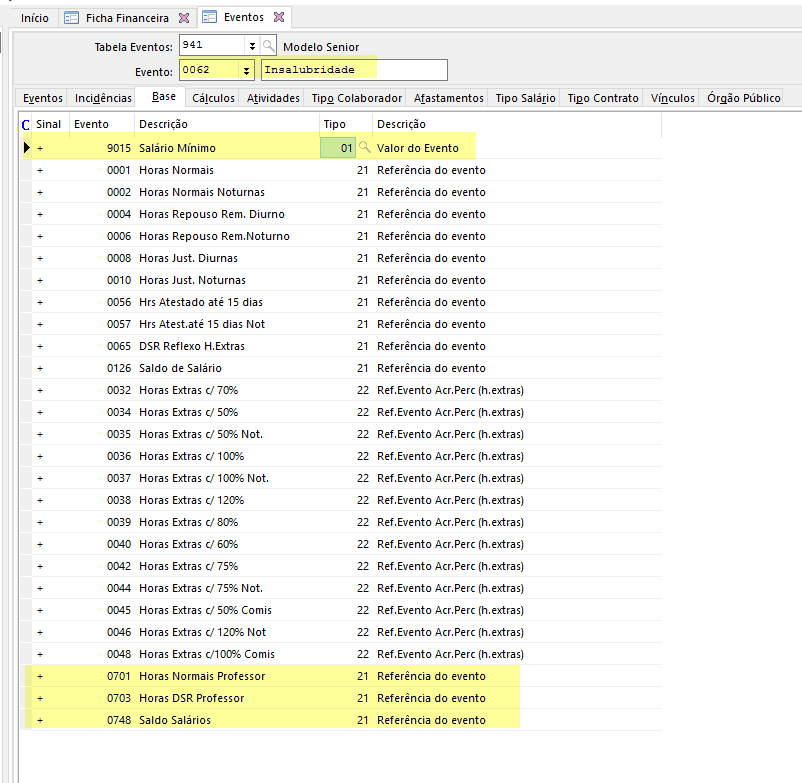Click the Sinal column header
Viewport: 802px width, 783px height.
[x=49, y=124]
